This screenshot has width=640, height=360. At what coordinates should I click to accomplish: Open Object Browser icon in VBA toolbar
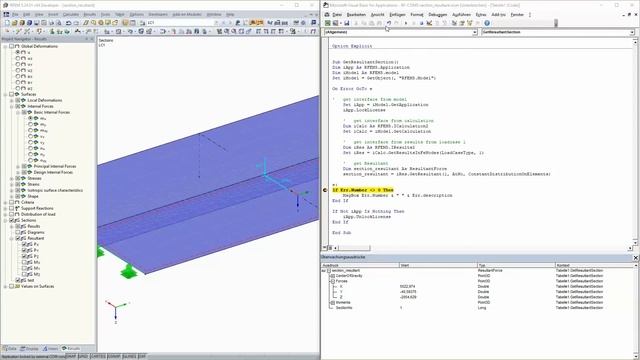pyautogui.click(x=469, y=23)
